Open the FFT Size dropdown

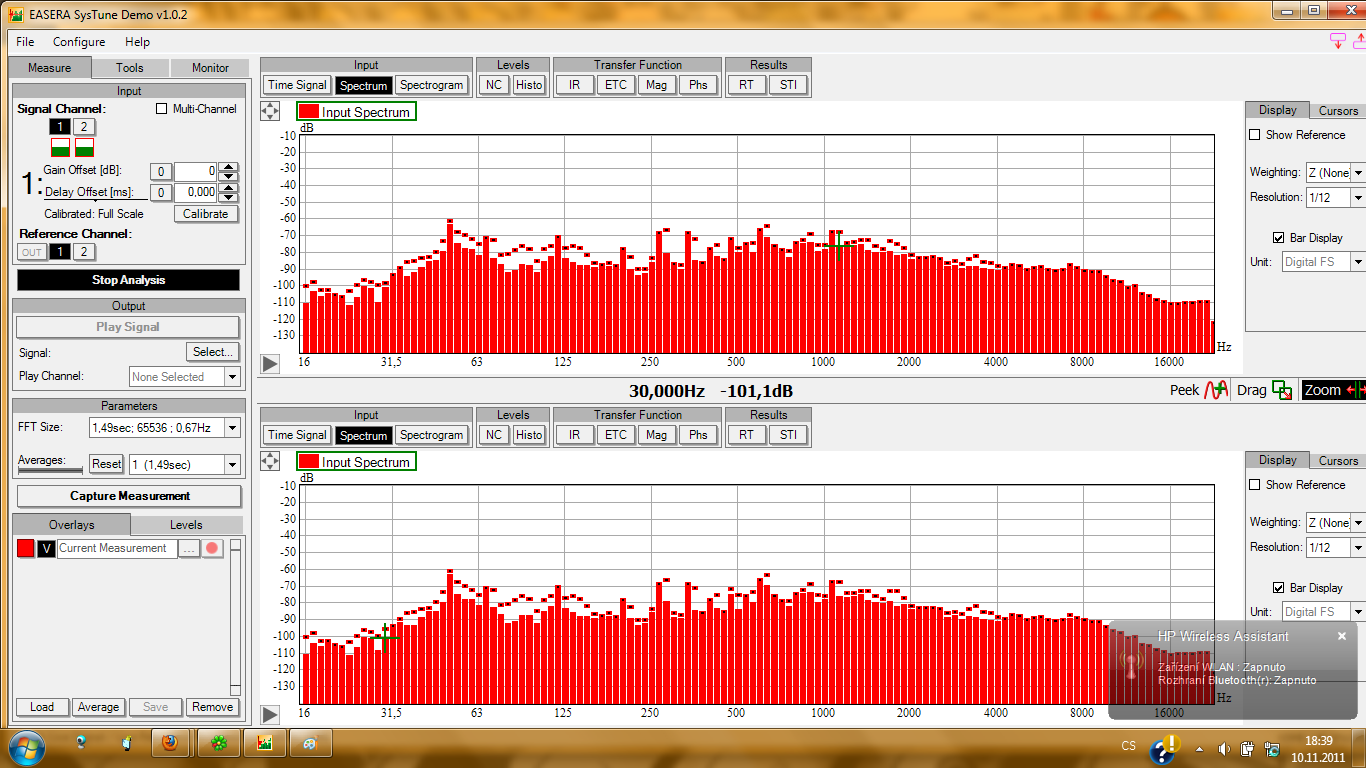232,428
